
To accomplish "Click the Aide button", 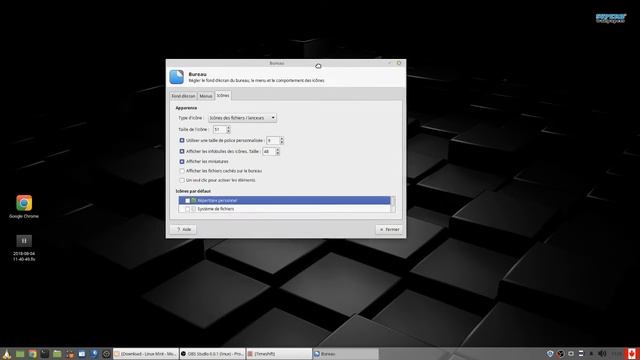I will [x=184, y=229].
